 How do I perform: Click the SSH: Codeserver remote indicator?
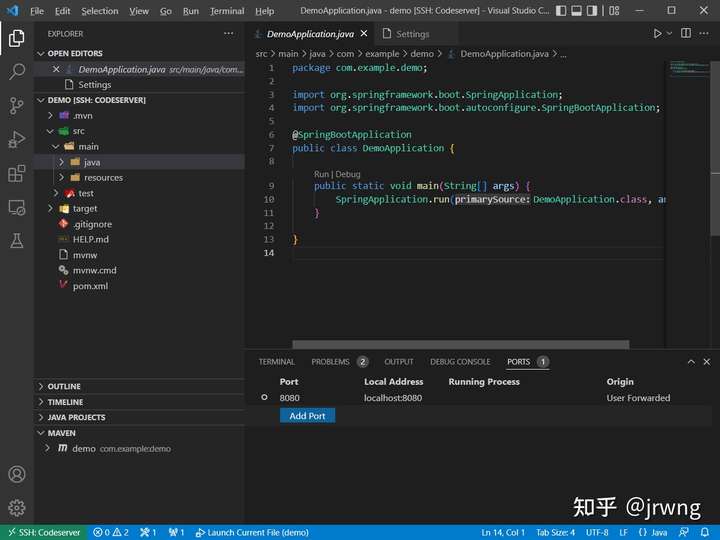44,533
